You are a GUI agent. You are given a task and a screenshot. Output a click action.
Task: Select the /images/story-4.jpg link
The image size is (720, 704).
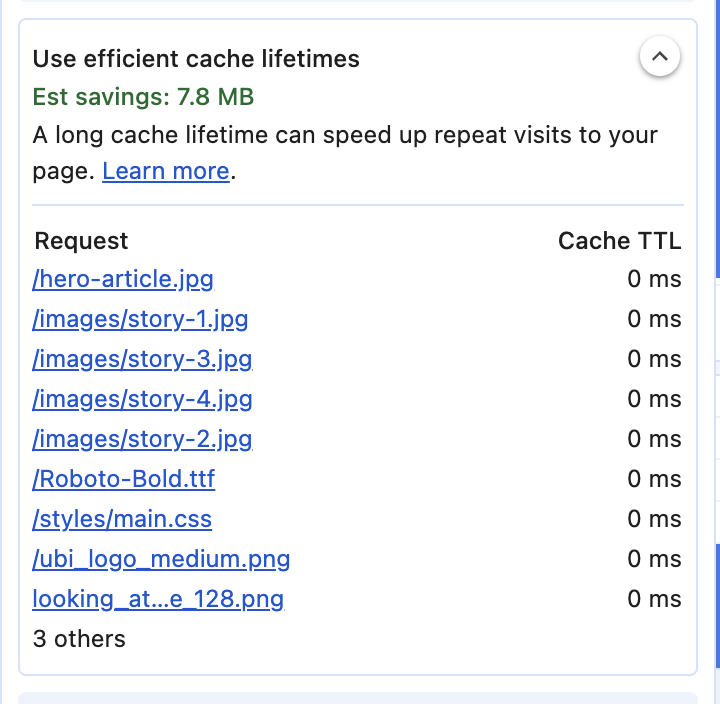click(x=142, y=399)
